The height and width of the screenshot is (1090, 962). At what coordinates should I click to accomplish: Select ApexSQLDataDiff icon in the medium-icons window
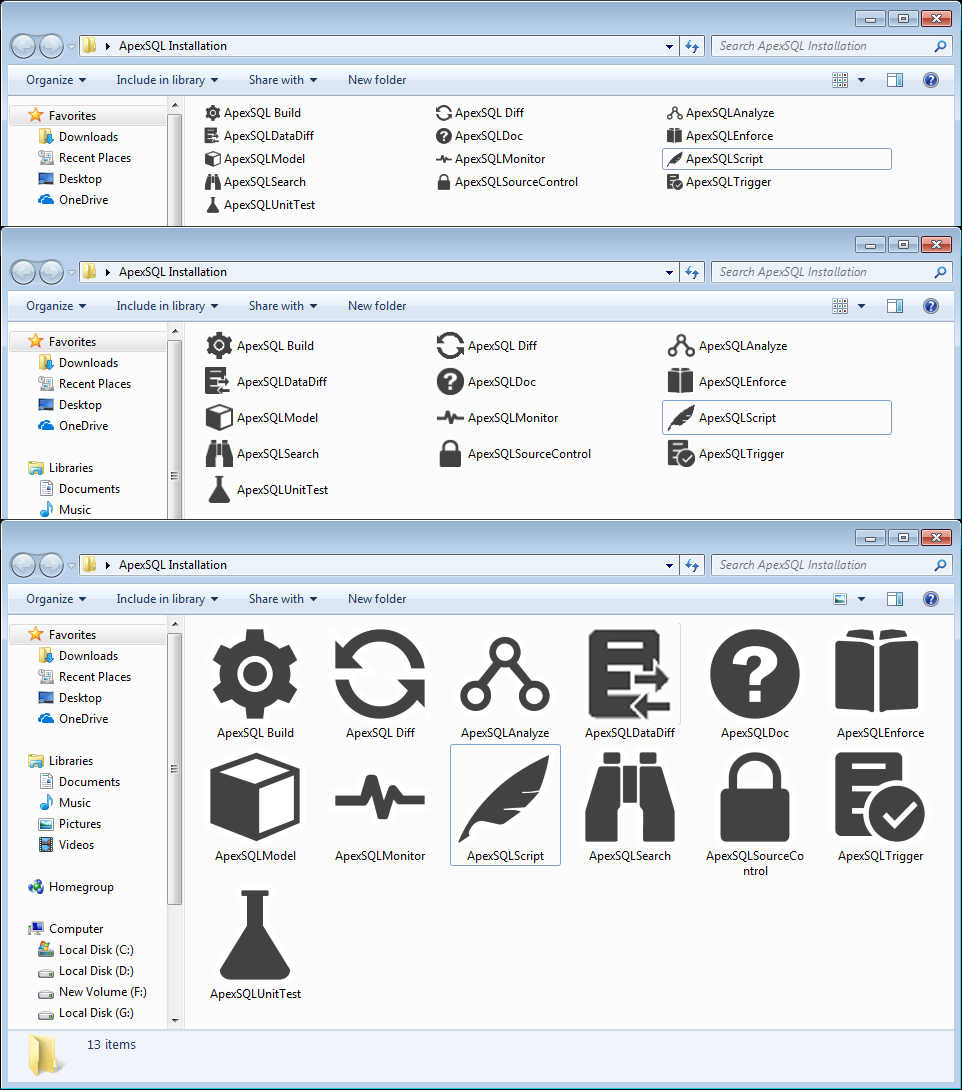(x=218, y=382)
